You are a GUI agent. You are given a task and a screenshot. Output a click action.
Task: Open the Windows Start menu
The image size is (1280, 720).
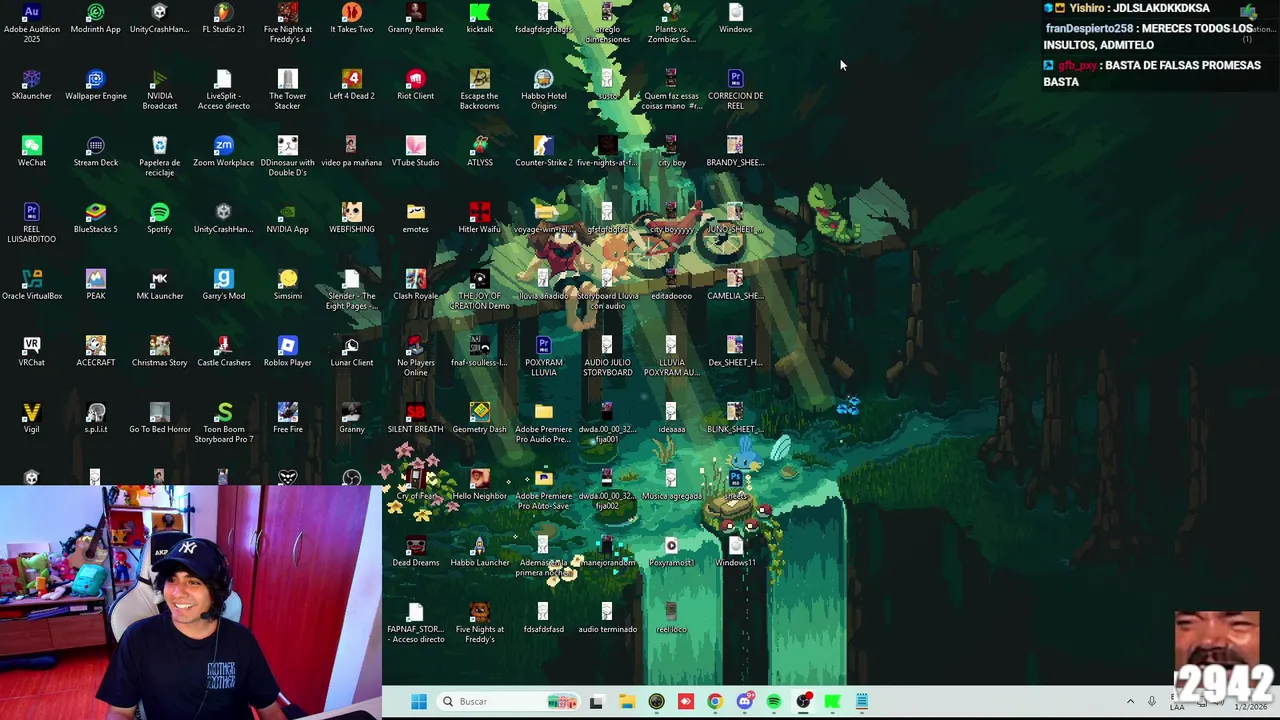tap(419, 702)
